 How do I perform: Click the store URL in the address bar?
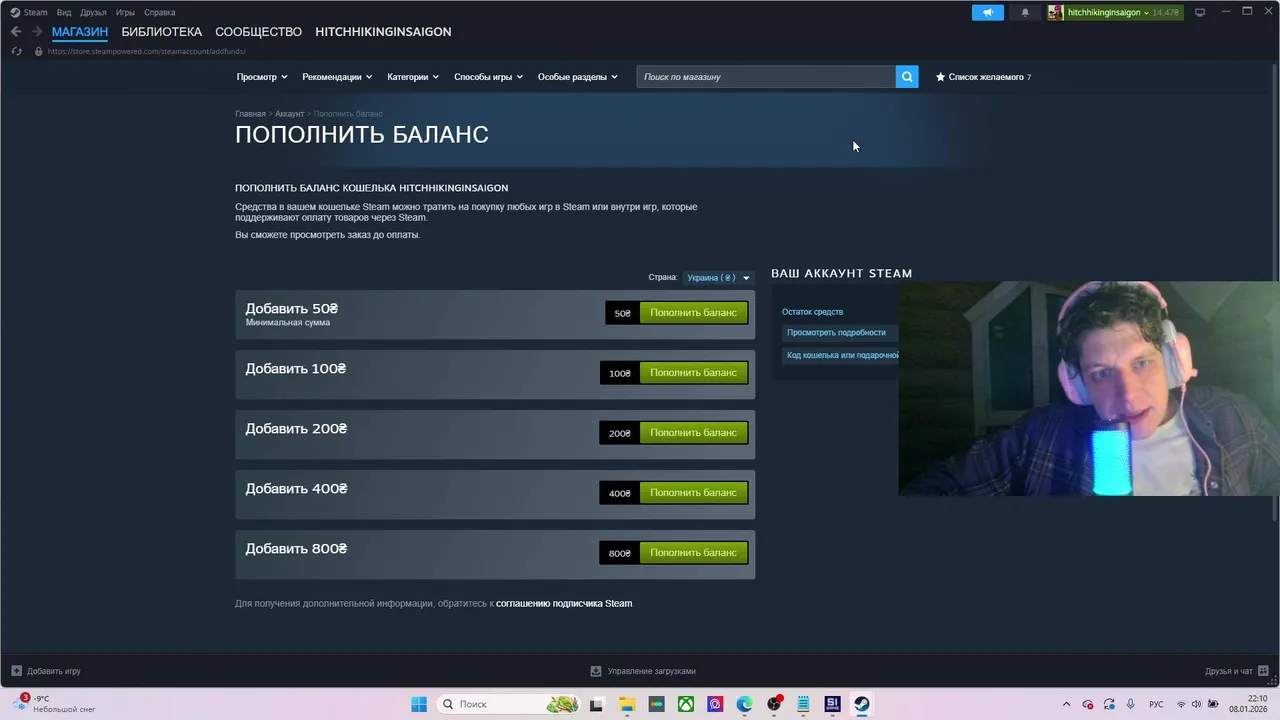coord(146,51)
